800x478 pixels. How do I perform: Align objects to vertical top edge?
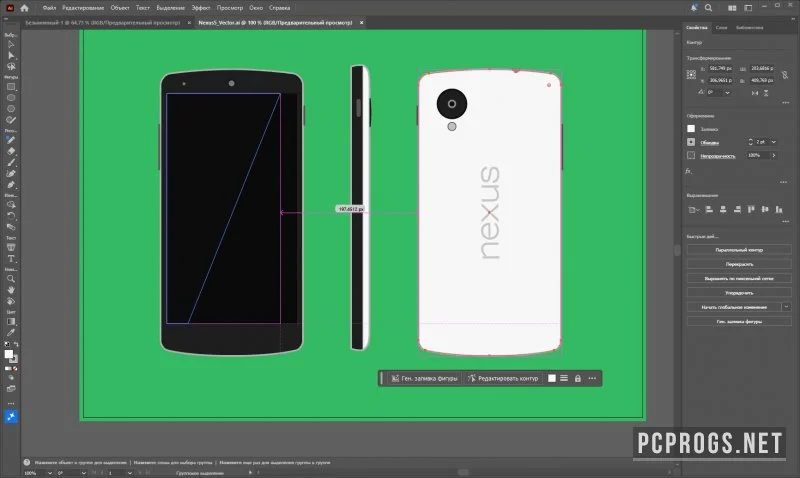[x=751, y=209]
